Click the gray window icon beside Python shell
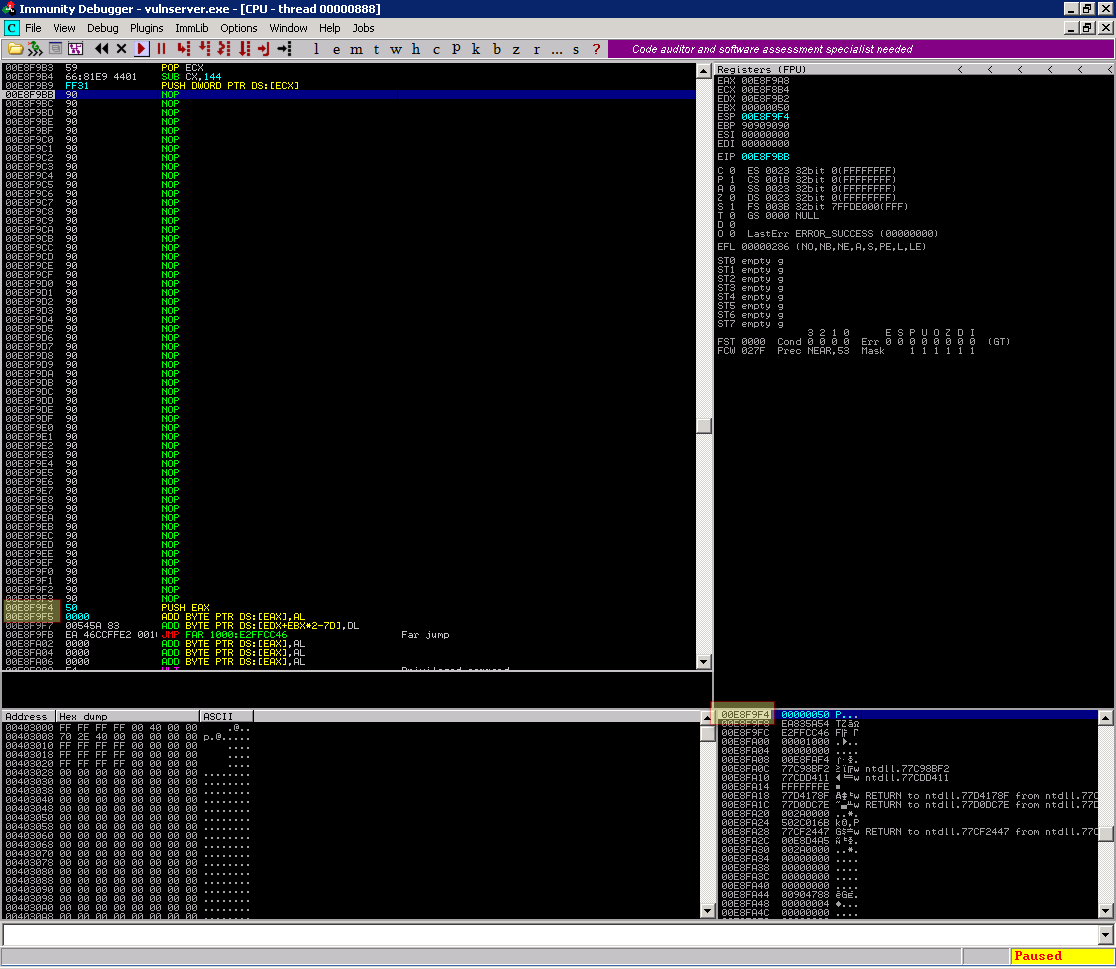 [x=56, y=49]
